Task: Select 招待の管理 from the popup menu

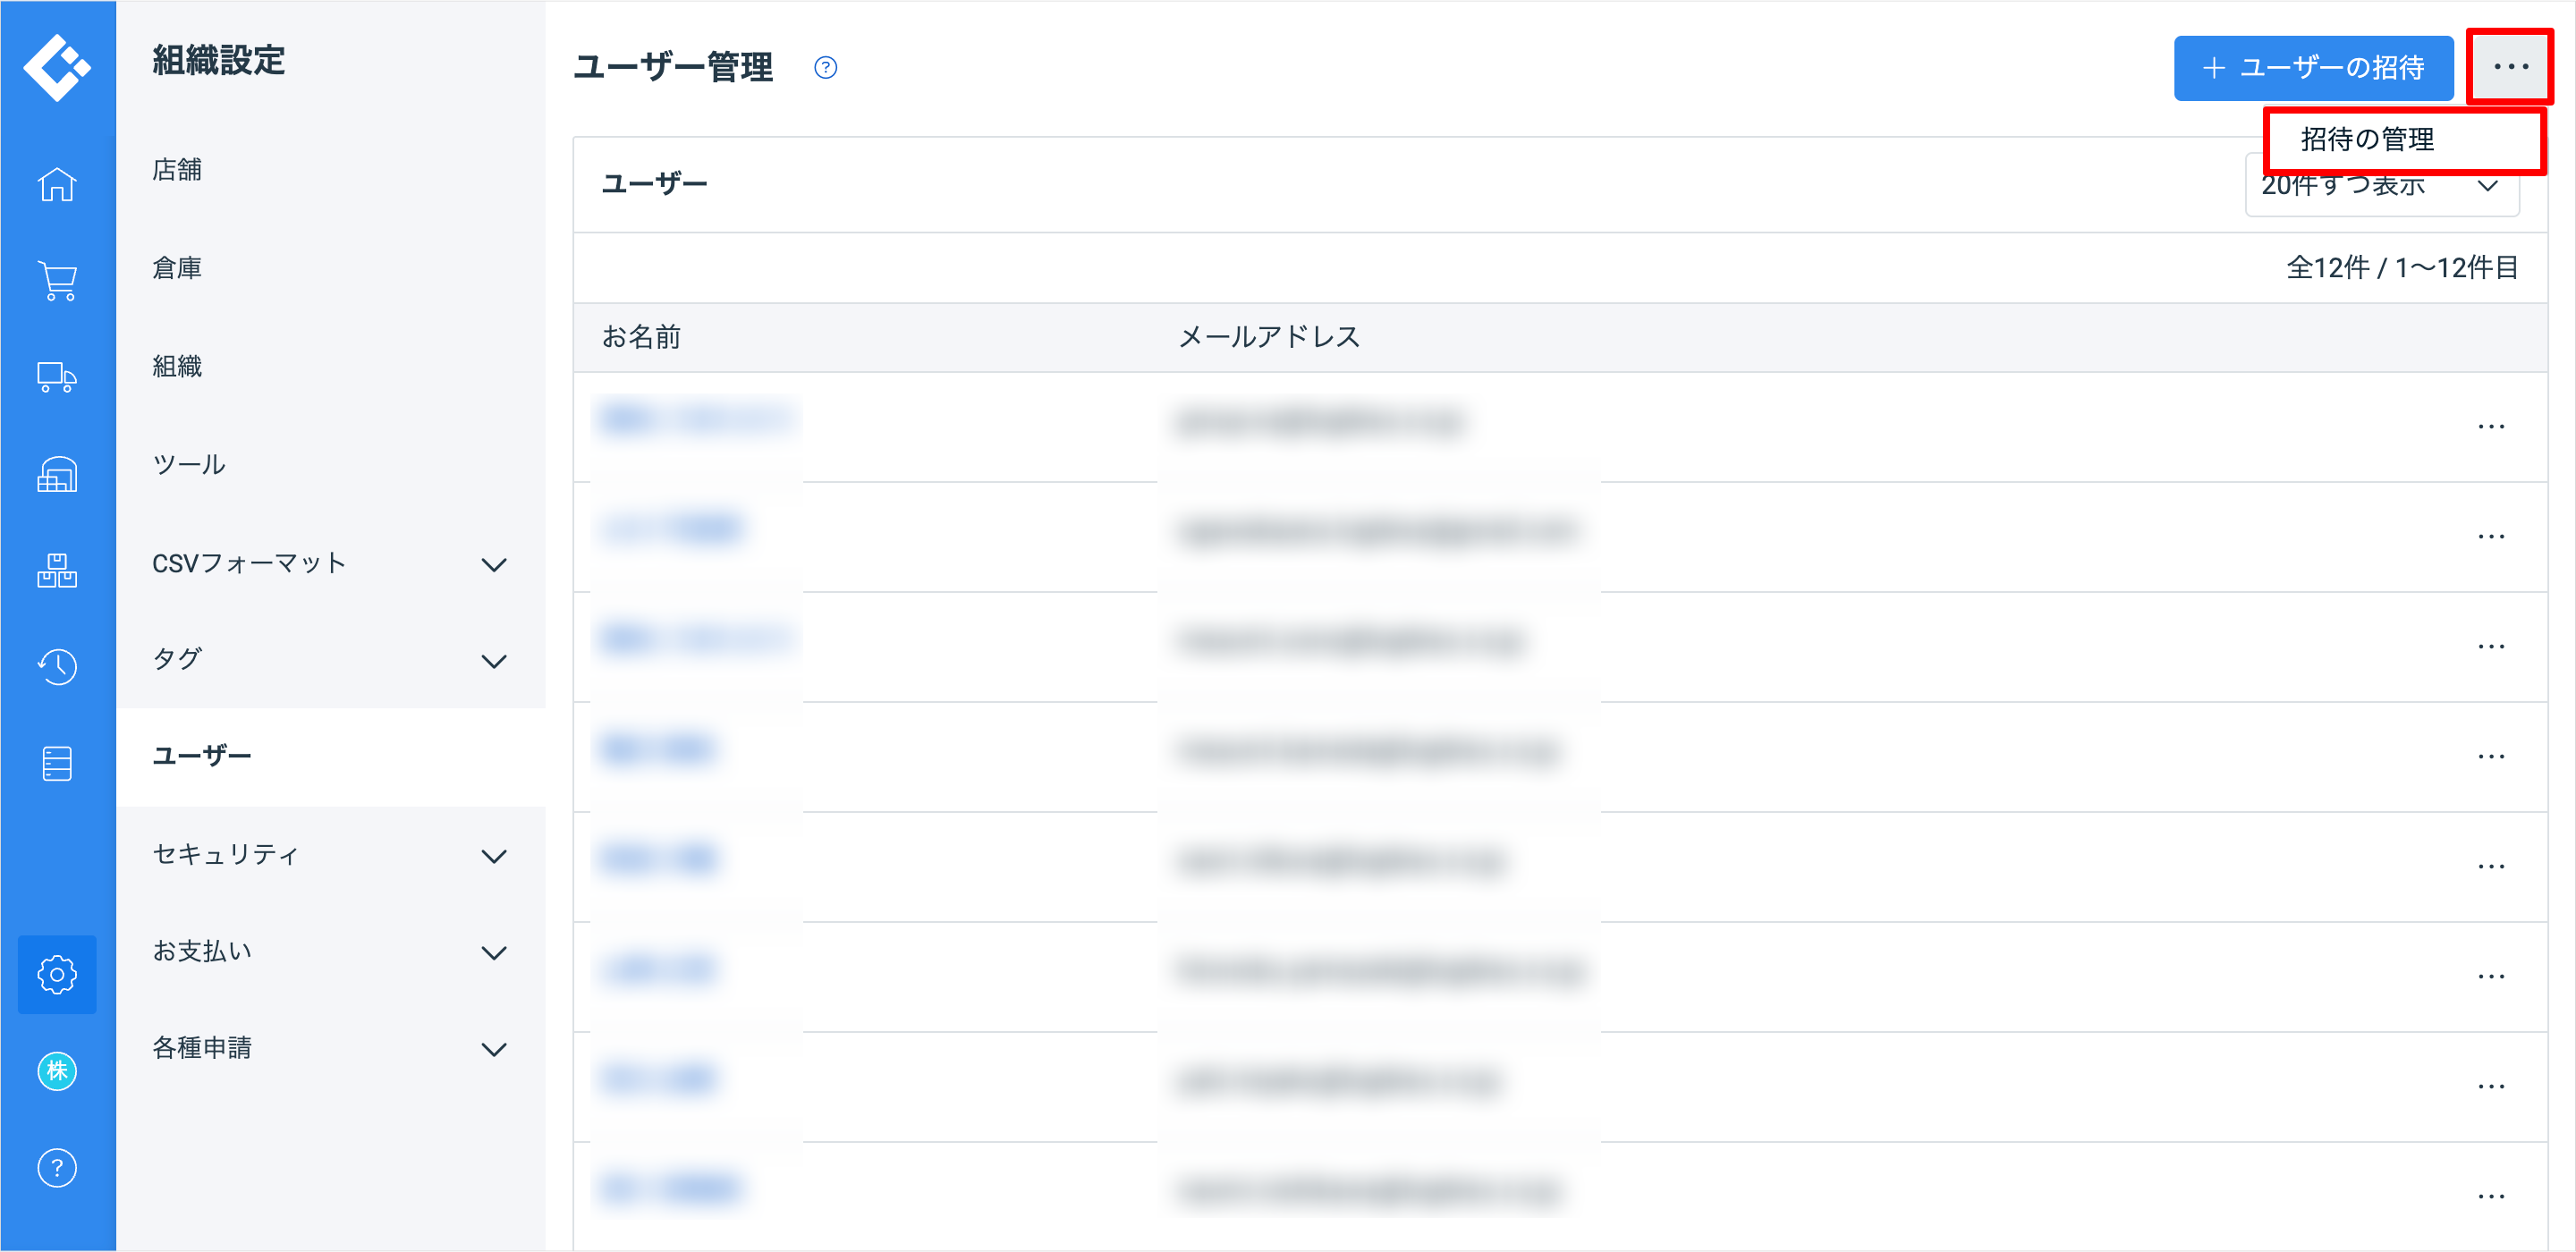Action: (2368, 140)
